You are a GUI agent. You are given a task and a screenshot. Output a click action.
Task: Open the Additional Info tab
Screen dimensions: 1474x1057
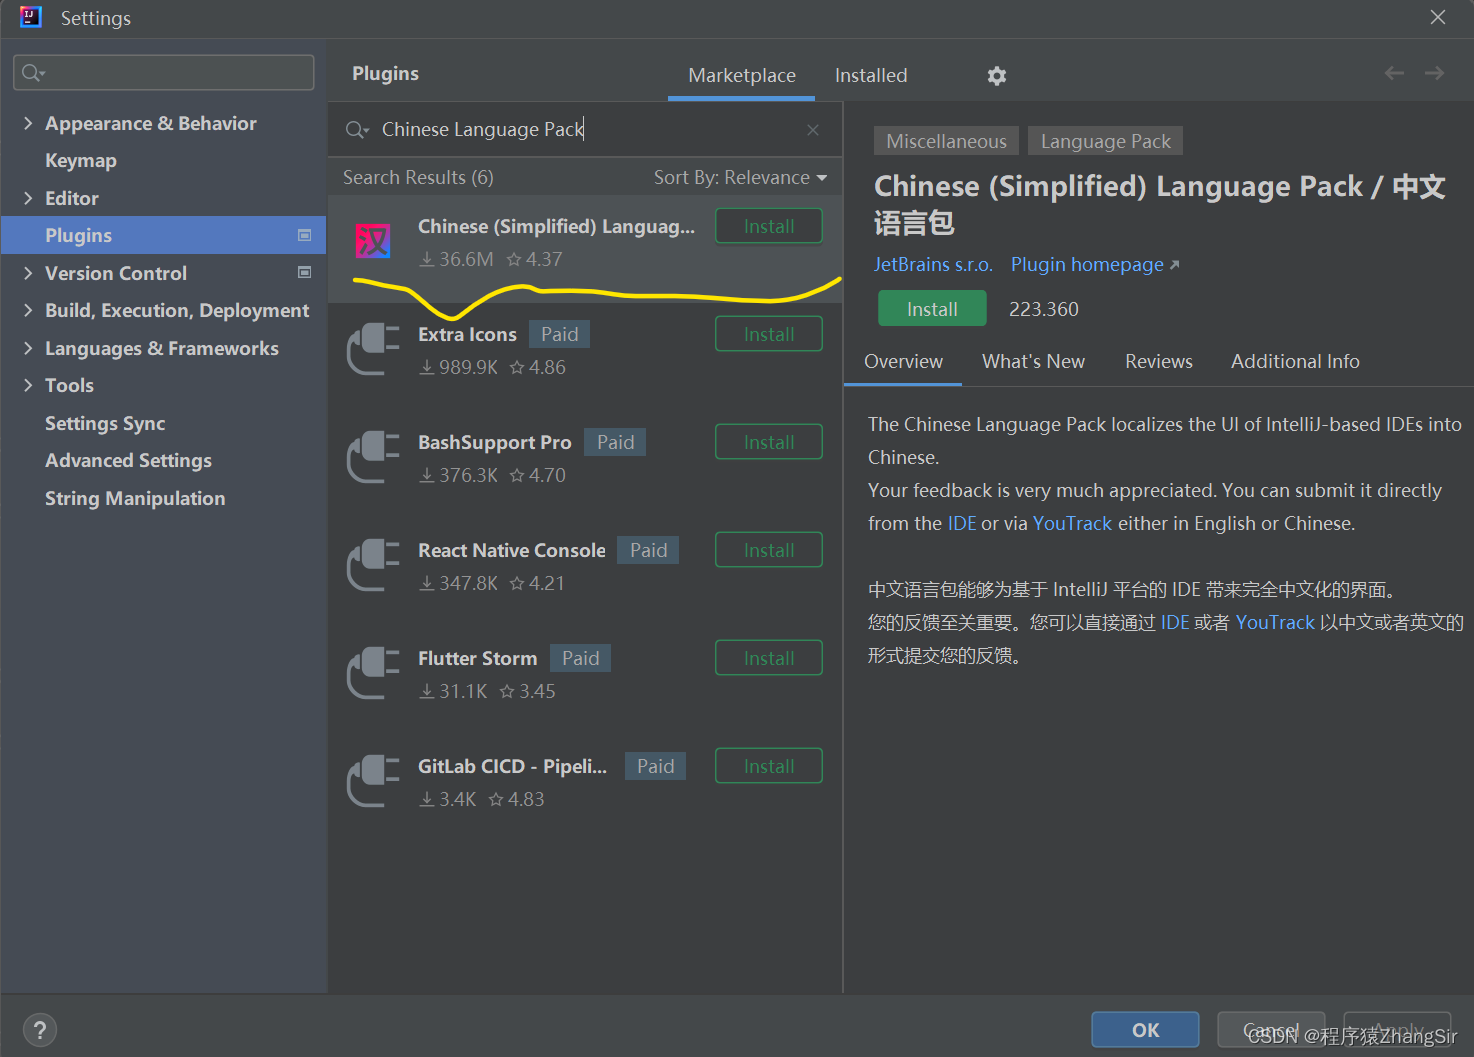click(1295, 361)
